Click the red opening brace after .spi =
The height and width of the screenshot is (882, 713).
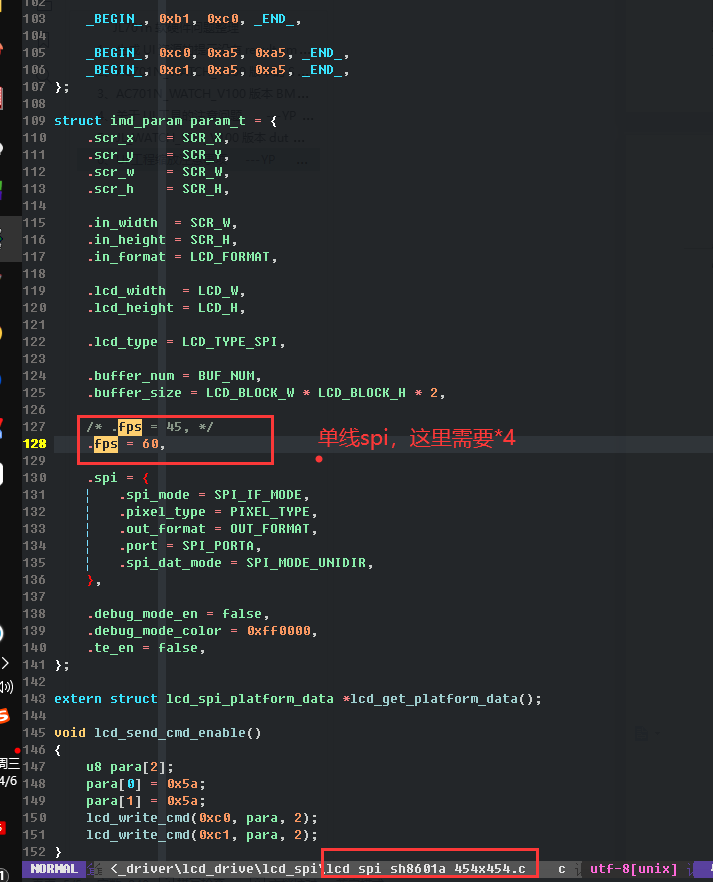click(x=146, y=478)
